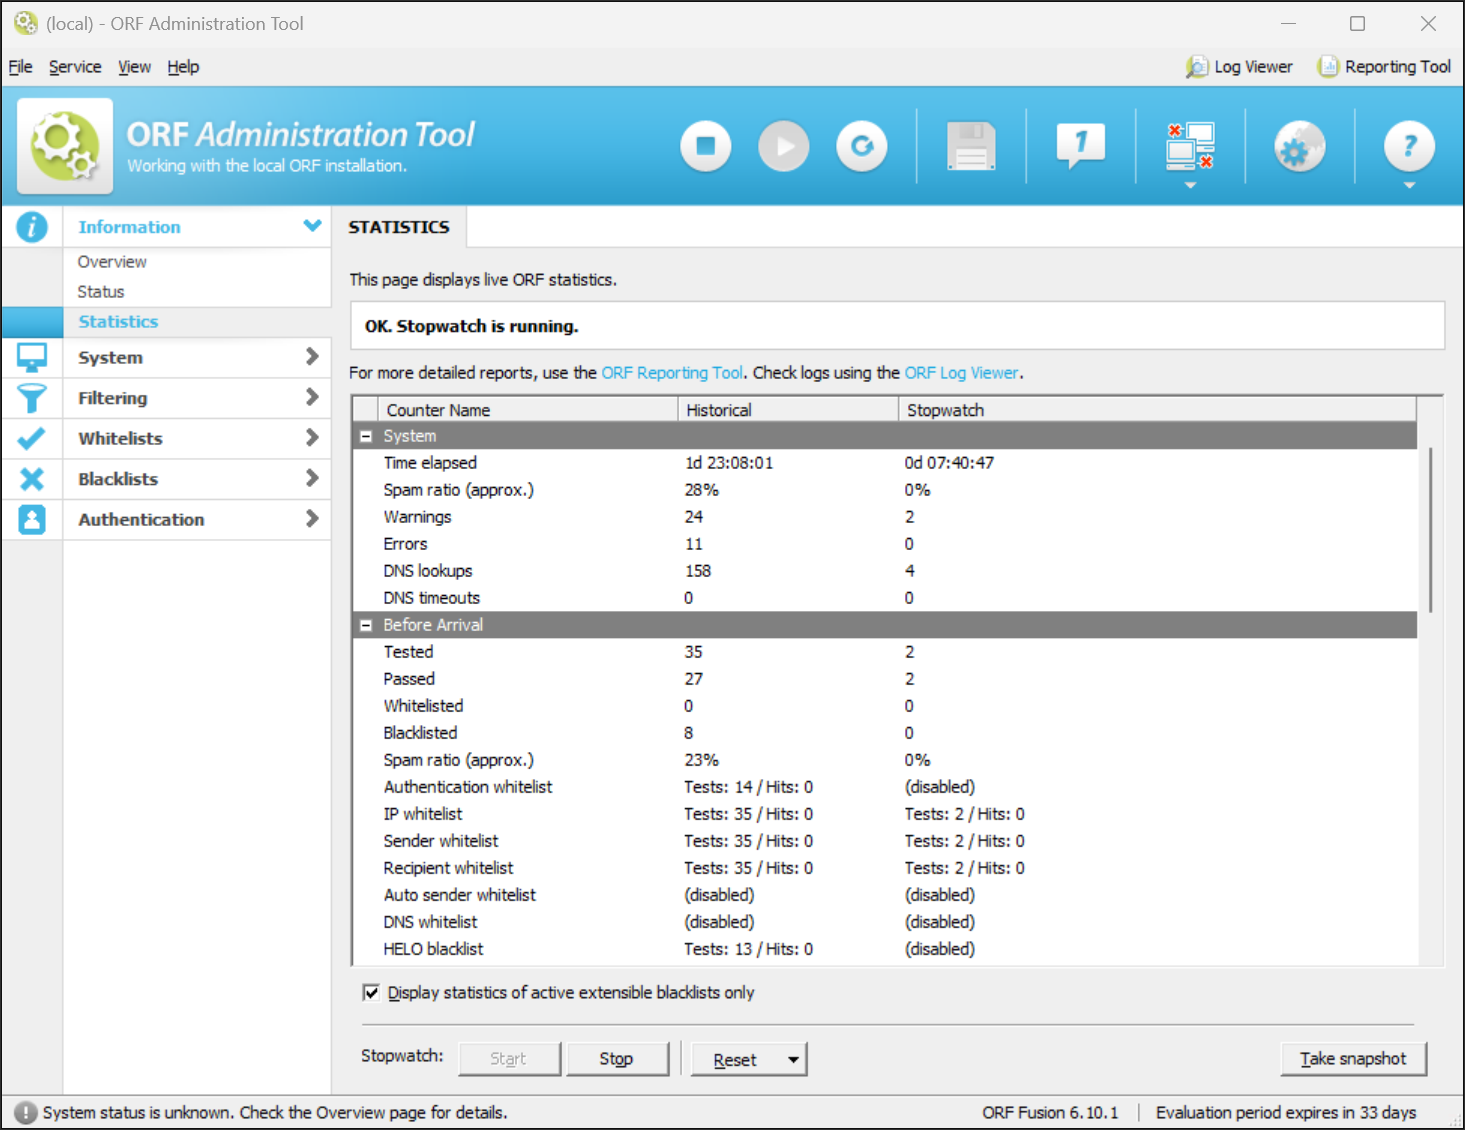Click the Take snapshot button
The width and height of the screenshot is (1465, 1130).
1352,1059
